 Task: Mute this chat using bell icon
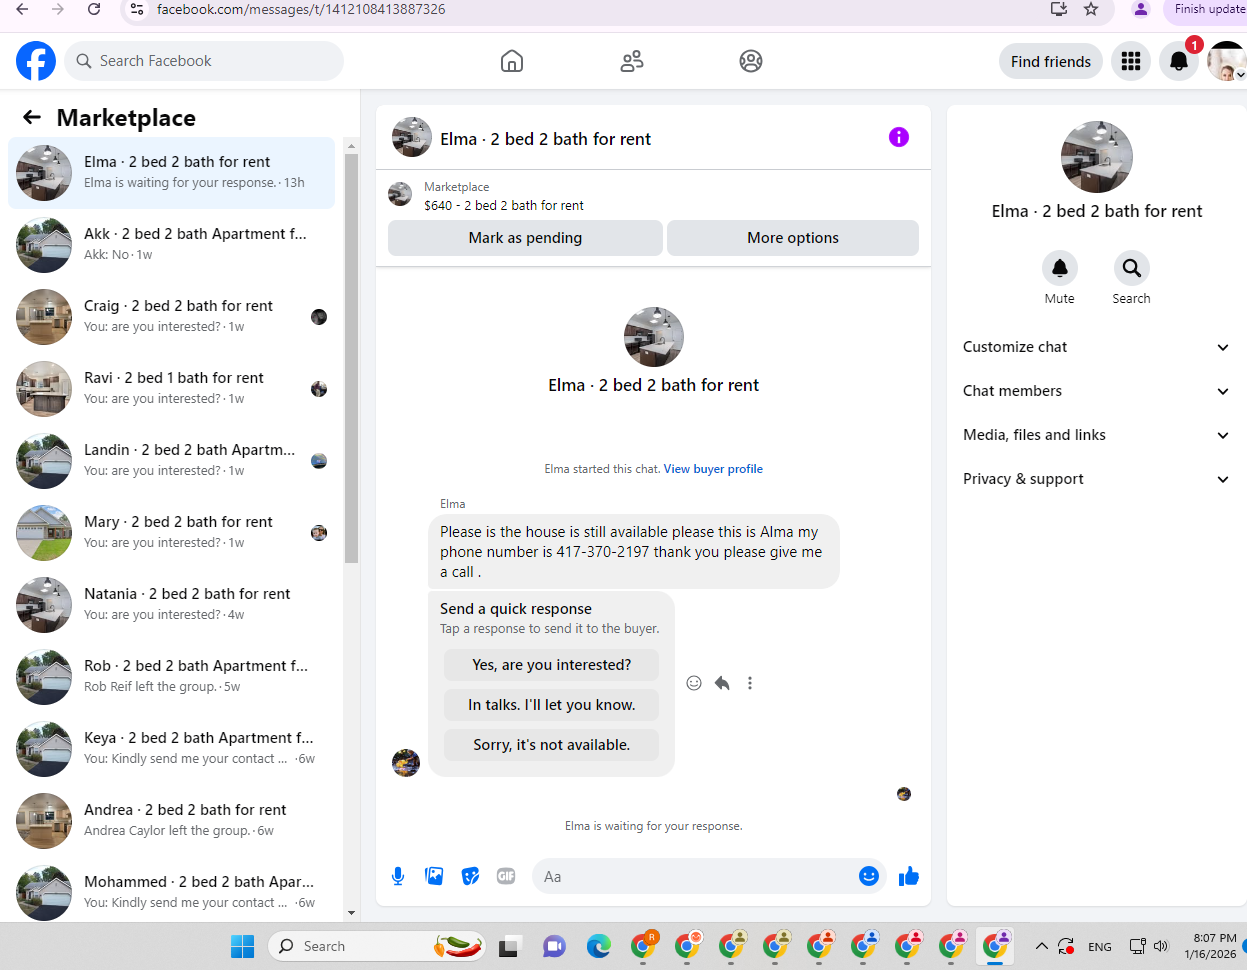pos(1060,268)
